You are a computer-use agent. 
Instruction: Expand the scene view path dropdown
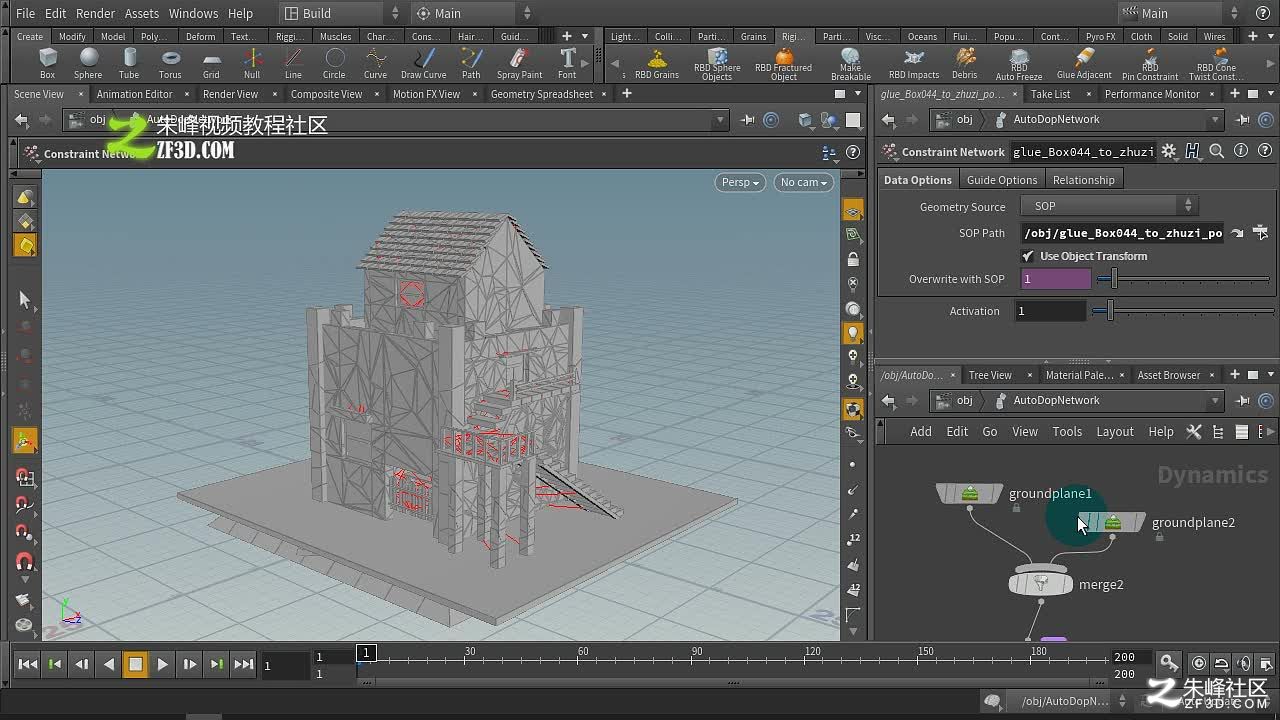point(719,120)
